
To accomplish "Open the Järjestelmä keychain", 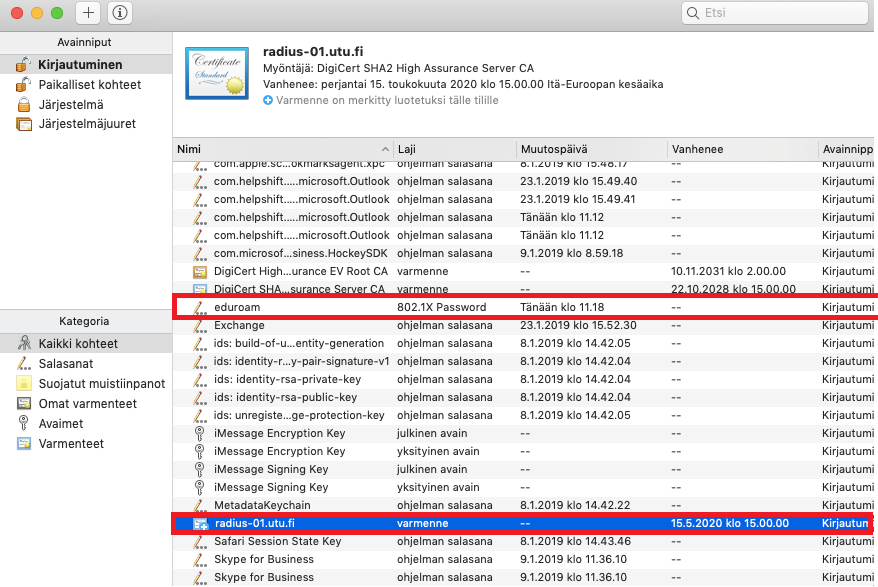I will pos(70,104).
